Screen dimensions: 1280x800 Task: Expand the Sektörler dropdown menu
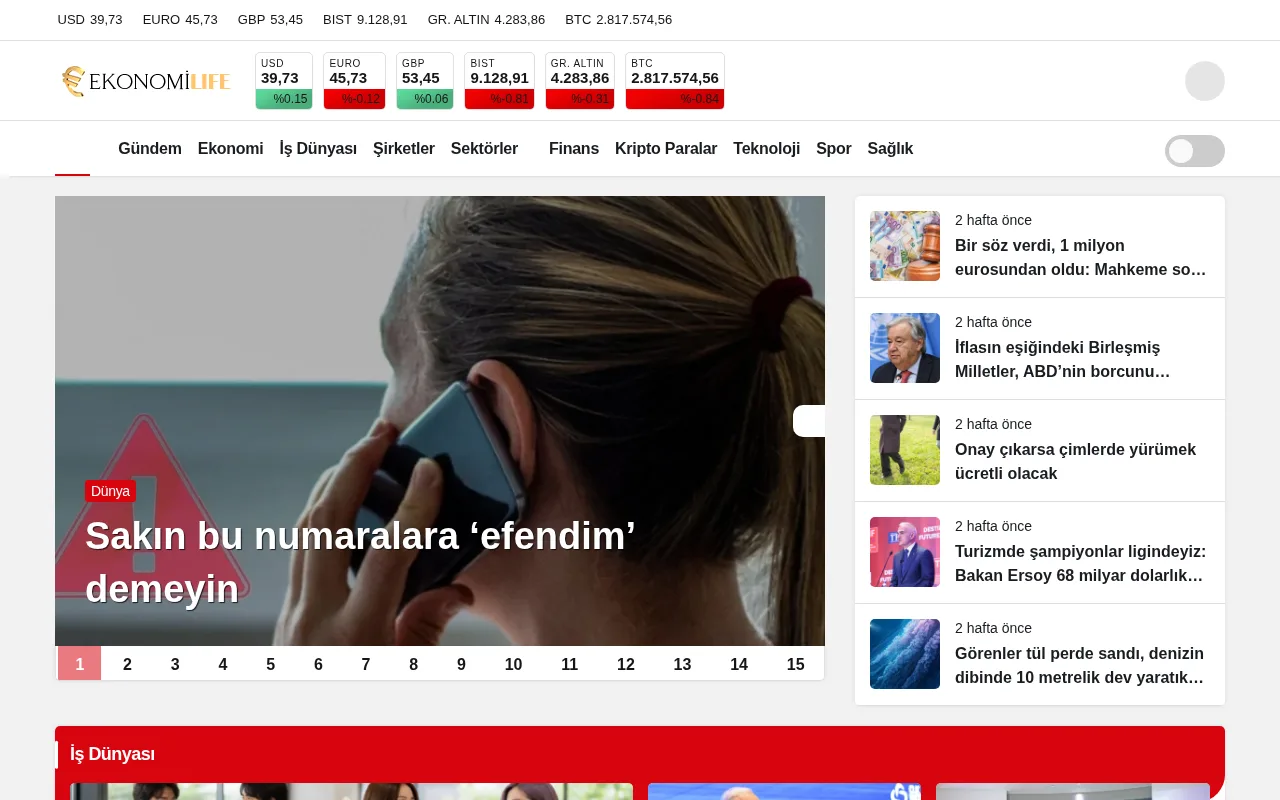[484, 149]
